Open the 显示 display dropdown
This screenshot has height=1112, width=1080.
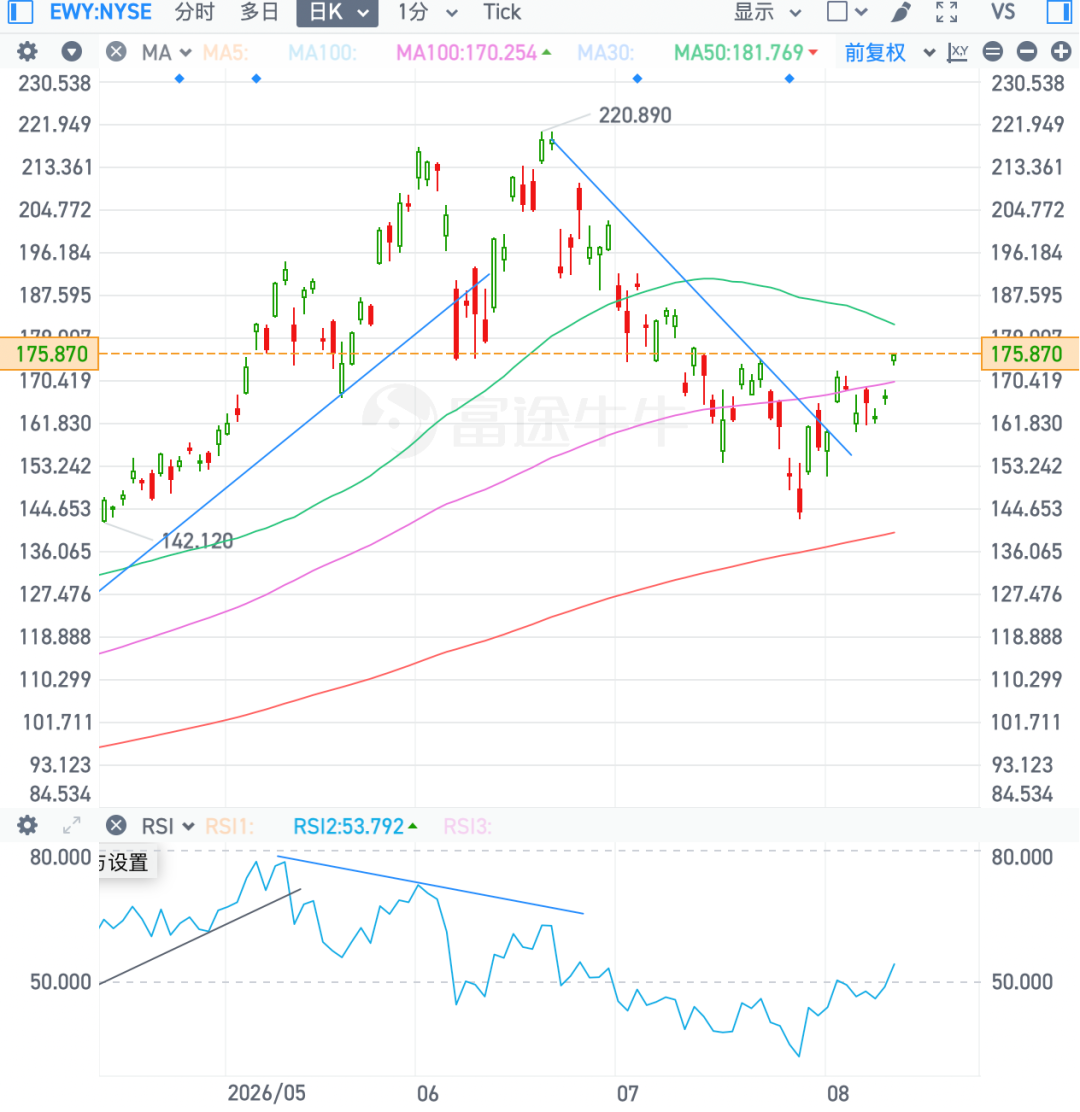[767, 12]
